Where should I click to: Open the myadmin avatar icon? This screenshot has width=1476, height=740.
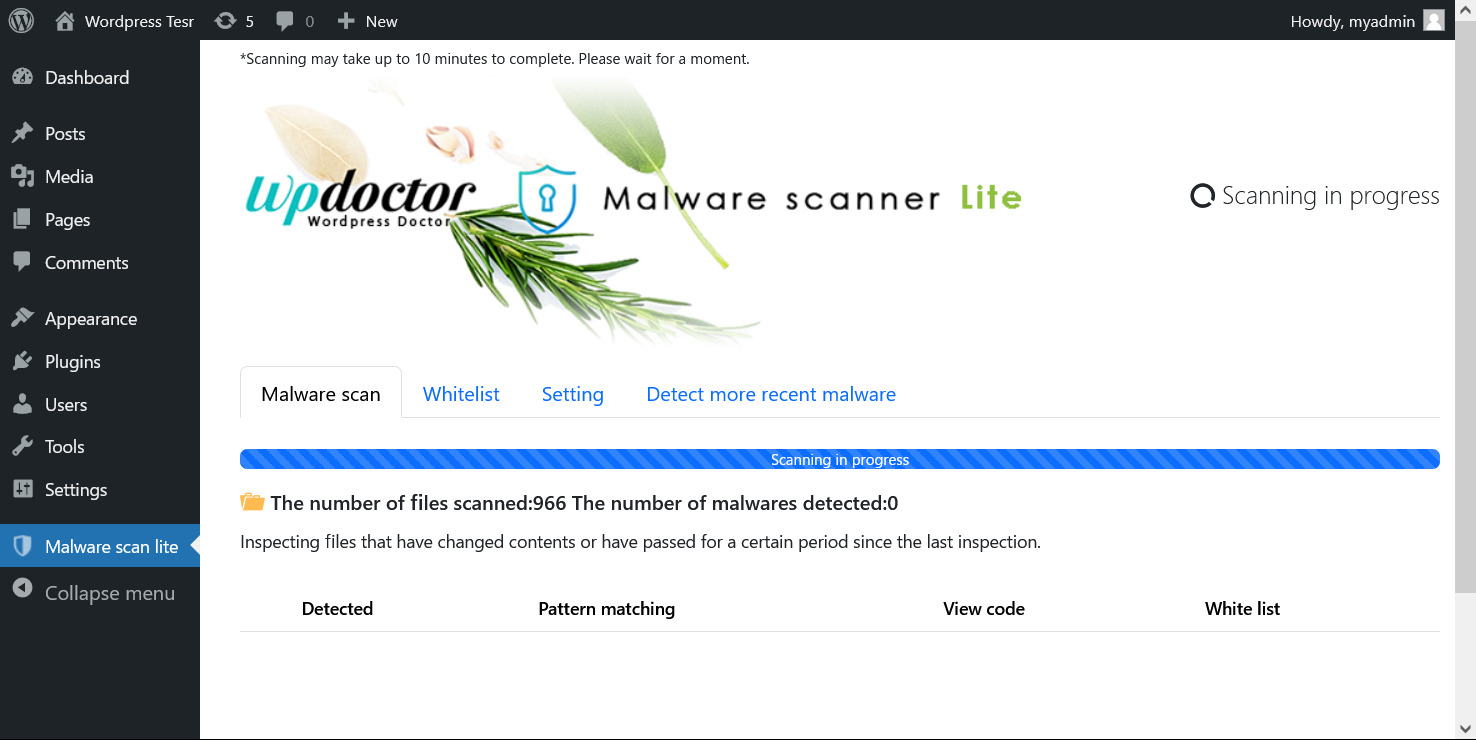pos(1434,20)
